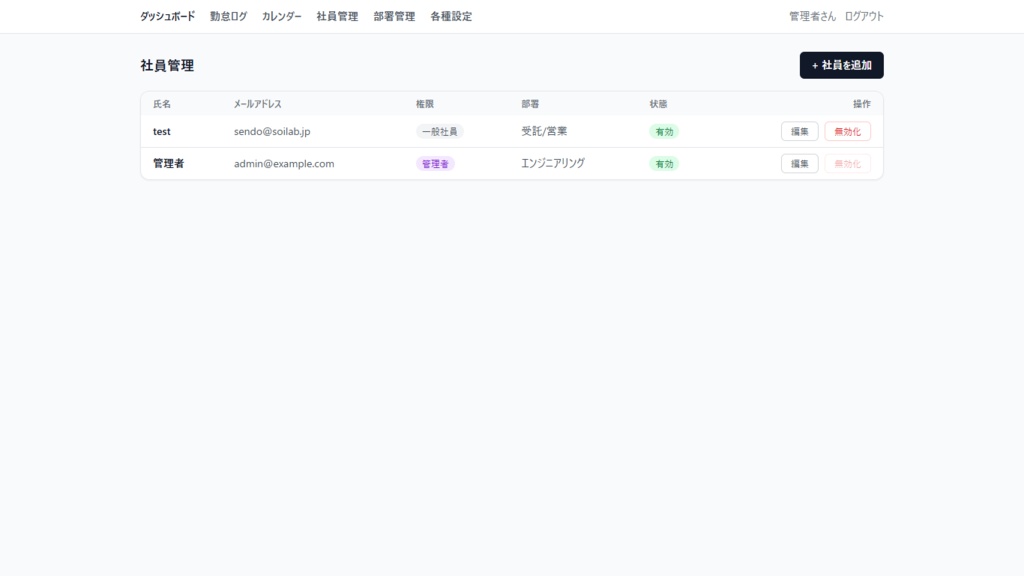Click the 部署 column header
The height and width of the screenshot is (576, 1024).
coord(530,104)
